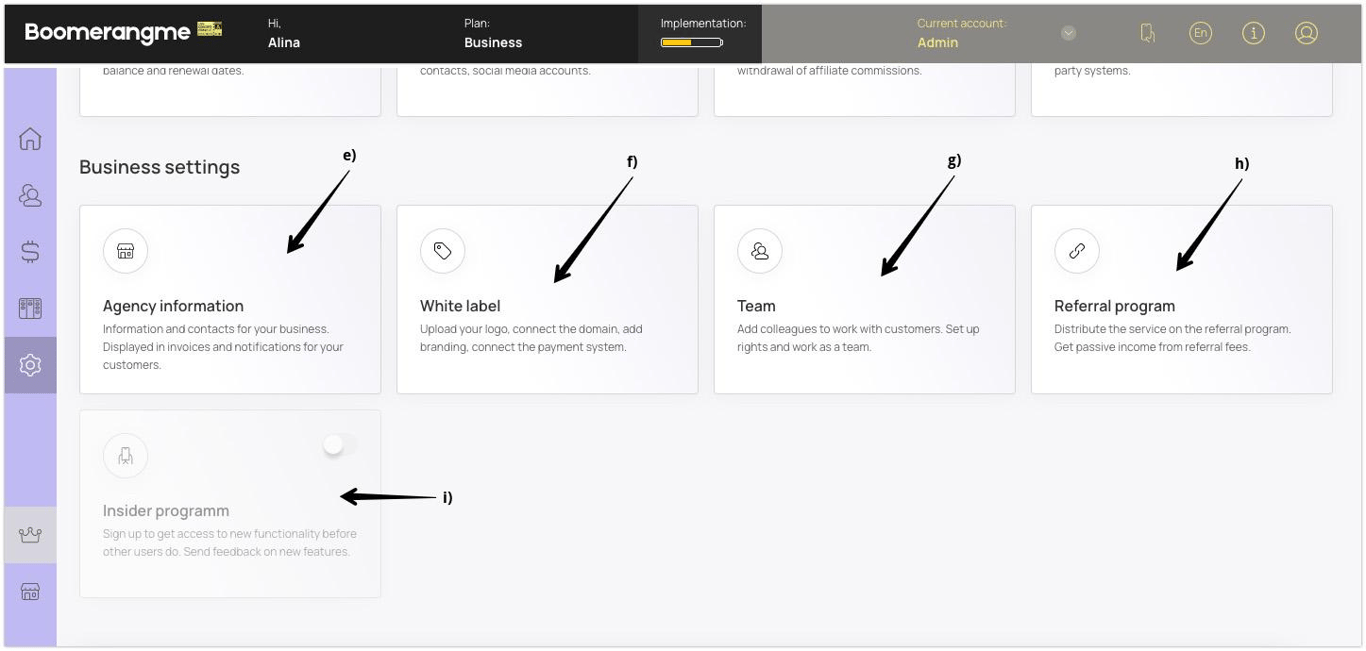Screen dimensions: 1366x651
Task: Open the White label settings card
Action: (x=547, y=300)
